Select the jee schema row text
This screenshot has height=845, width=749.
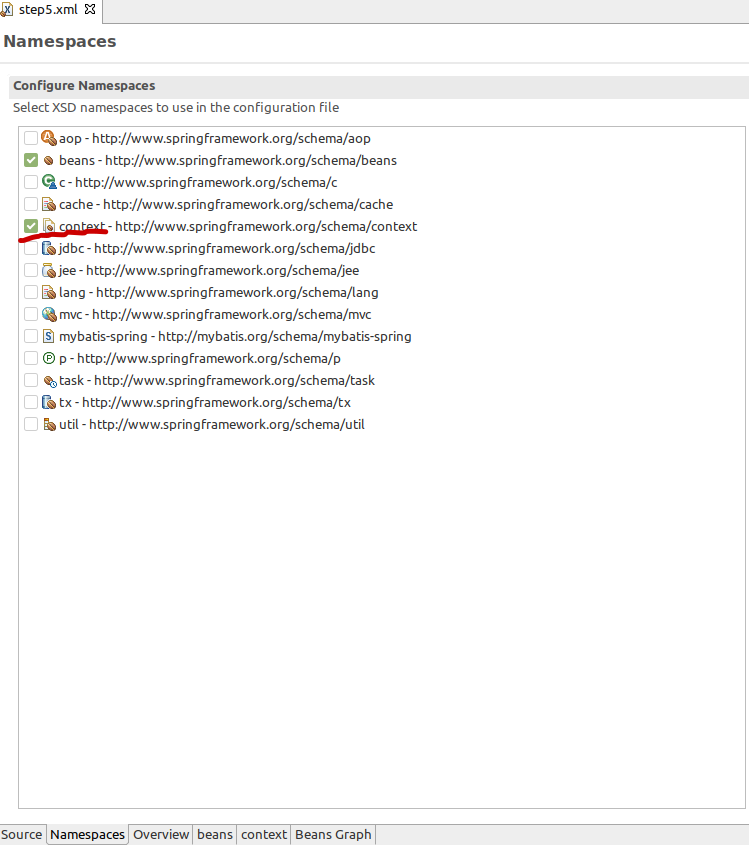tap(209, 271)
